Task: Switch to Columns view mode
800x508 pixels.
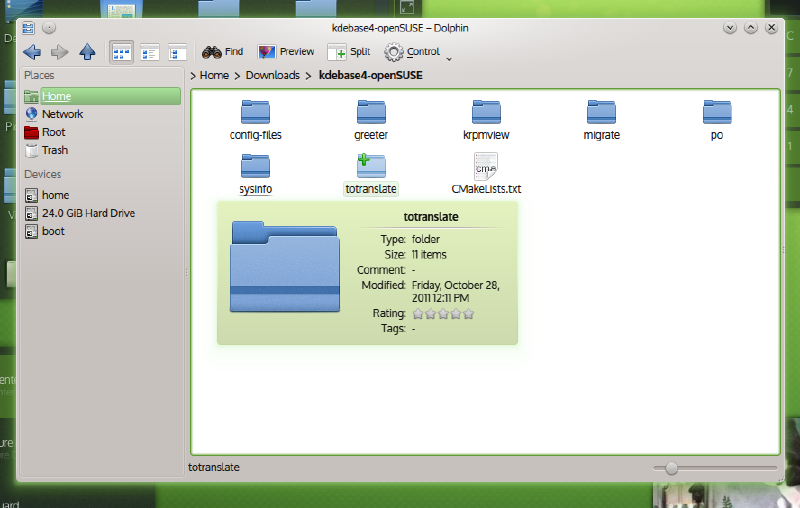Action: [x=177, y=52]
